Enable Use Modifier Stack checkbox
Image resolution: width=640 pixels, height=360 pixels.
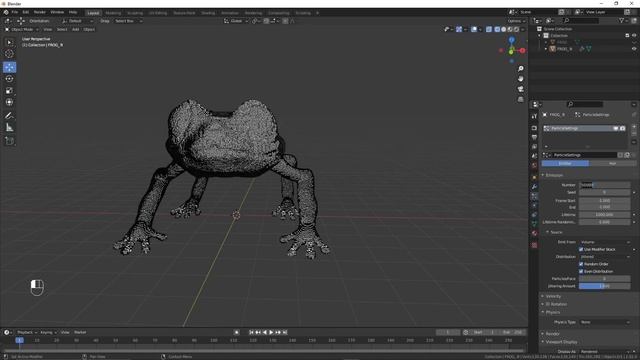click(581, 249)
